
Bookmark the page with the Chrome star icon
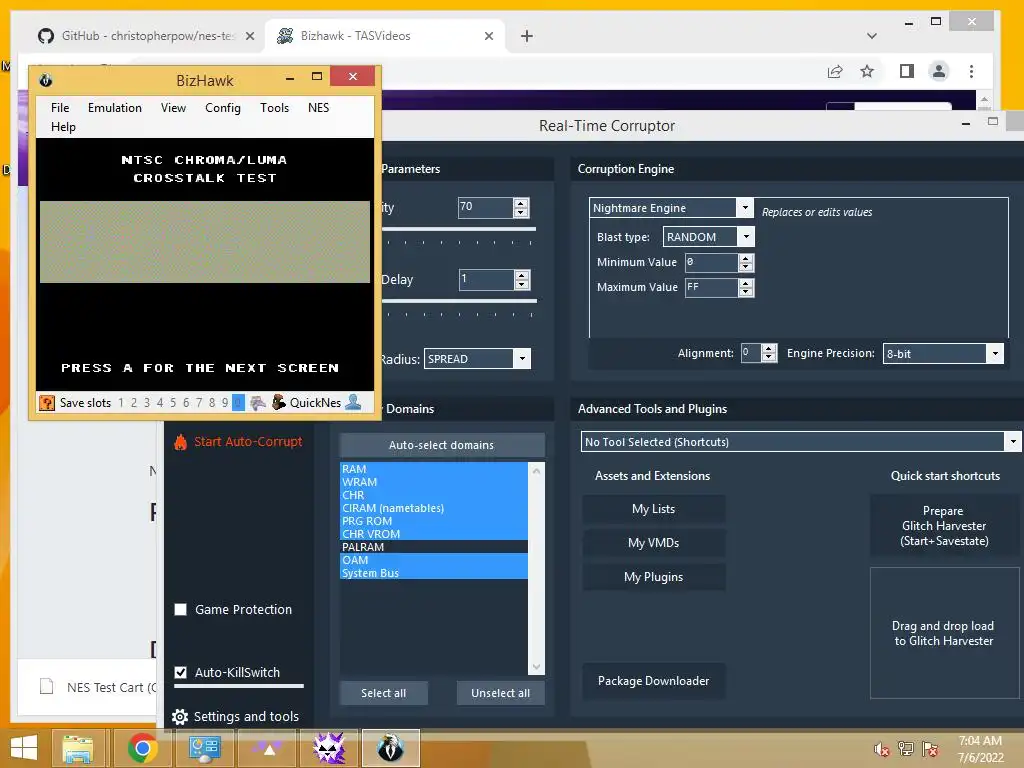867,71
